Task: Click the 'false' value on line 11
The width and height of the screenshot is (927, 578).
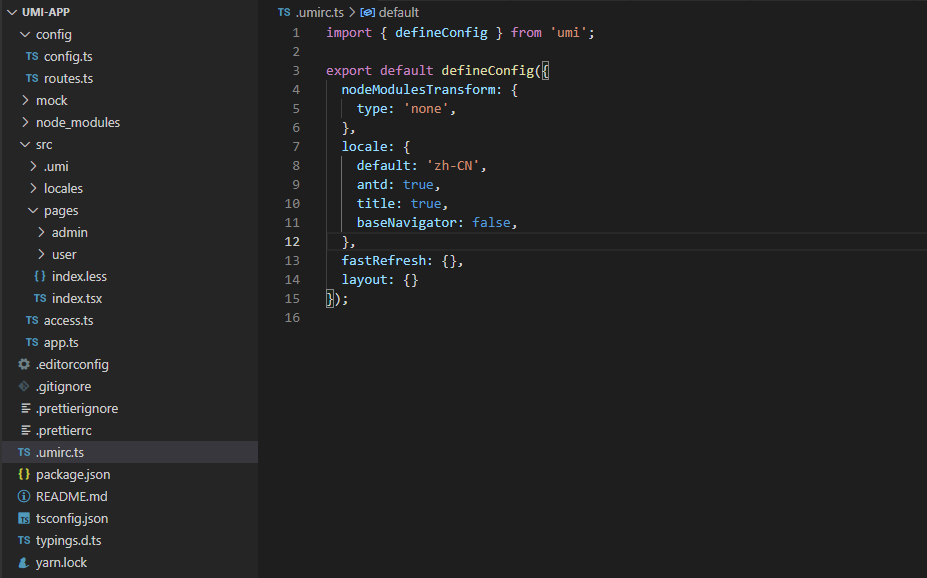Action: [x=491, y=223]
